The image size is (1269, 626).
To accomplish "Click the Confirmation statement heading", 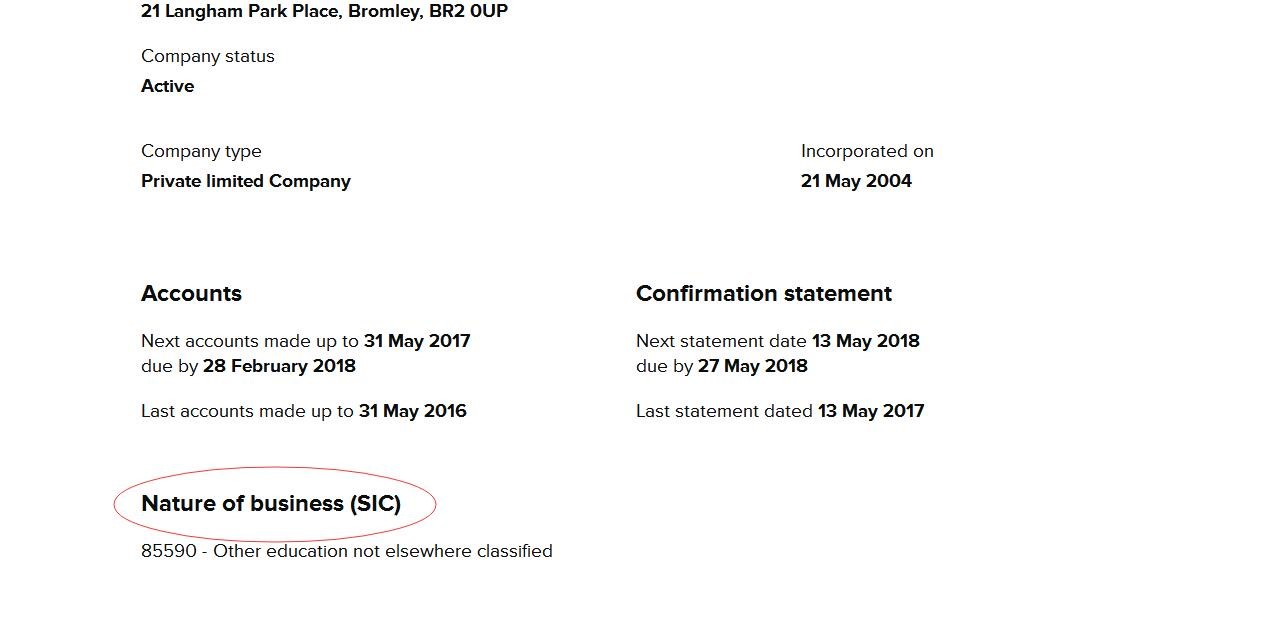I will pos(763,294).
